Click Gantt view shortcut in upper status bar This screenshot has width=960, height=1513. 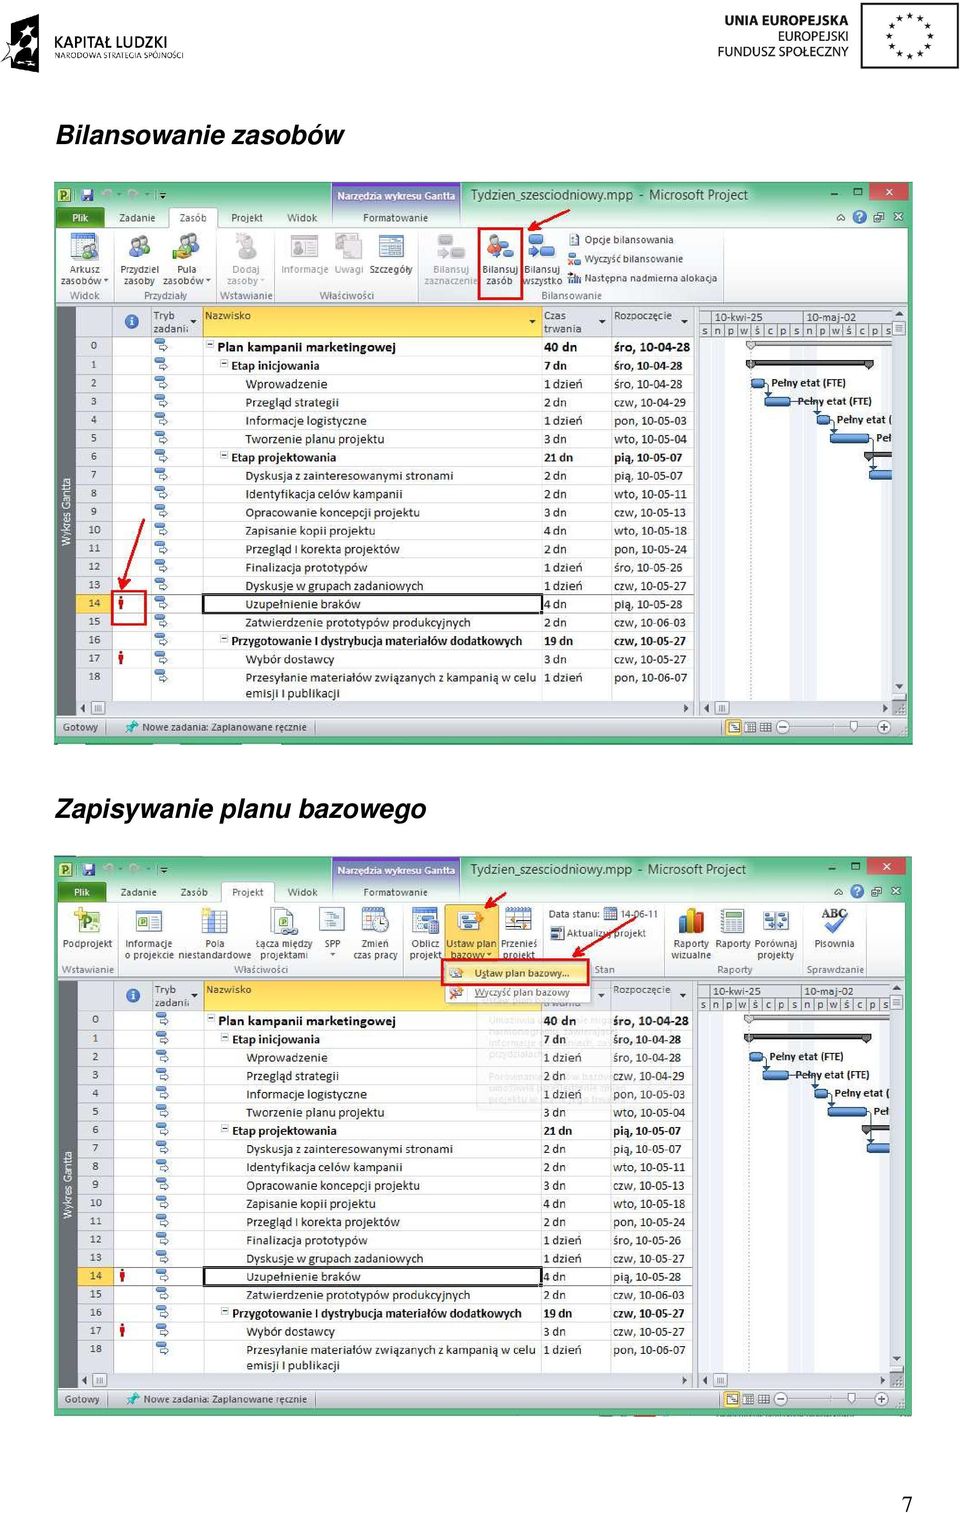coord(734,727)
